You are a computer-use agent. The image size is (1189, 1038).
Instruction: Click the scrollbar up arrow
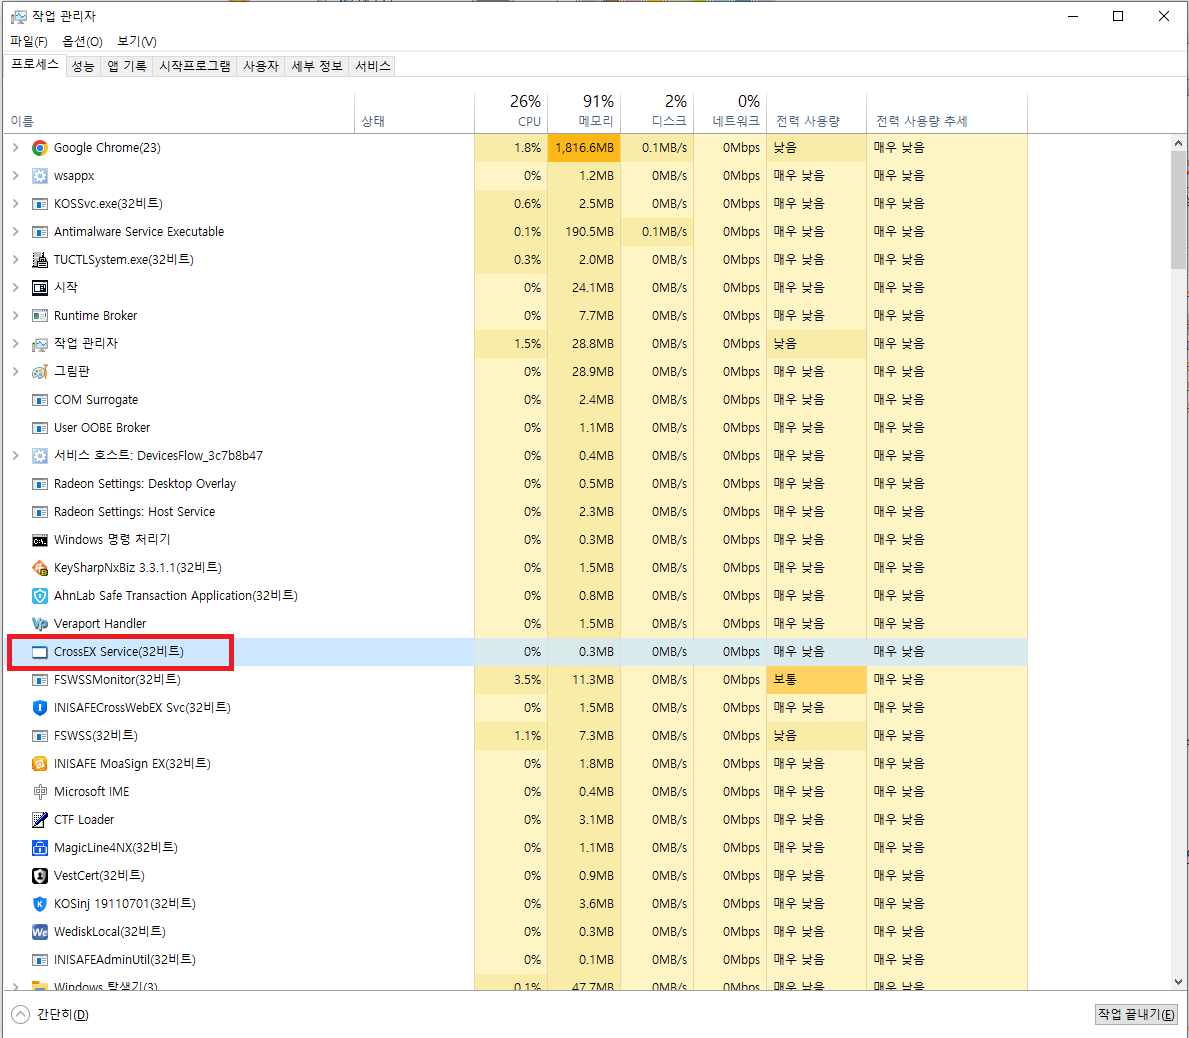[x=1178, y=143]
